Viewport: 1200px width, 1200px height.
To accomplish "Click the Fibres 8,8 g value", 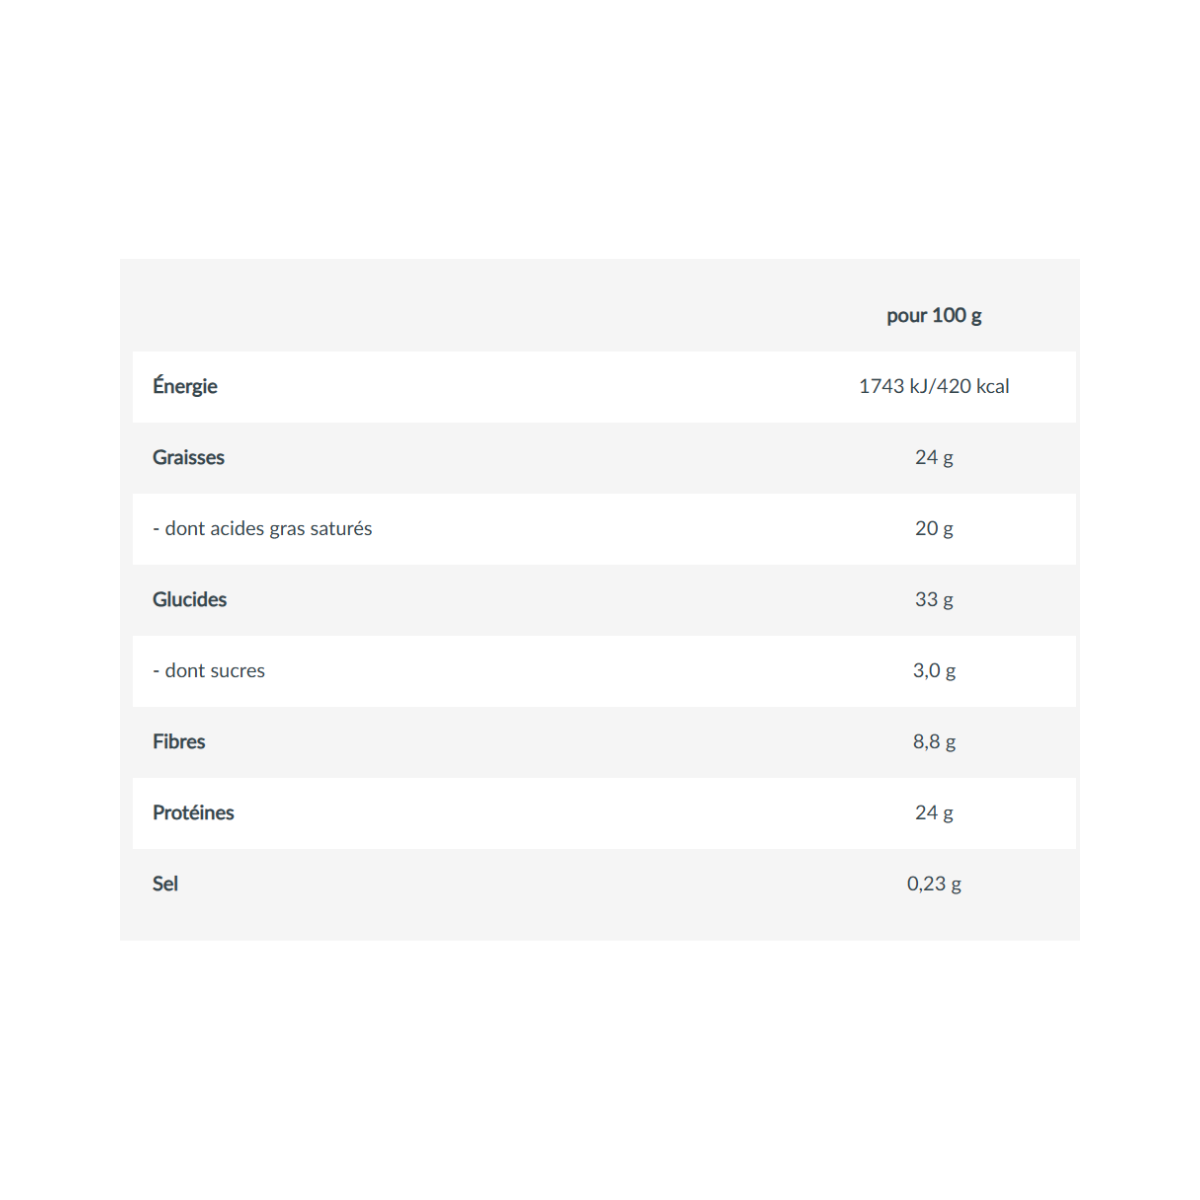I will [x=934, y=741].
